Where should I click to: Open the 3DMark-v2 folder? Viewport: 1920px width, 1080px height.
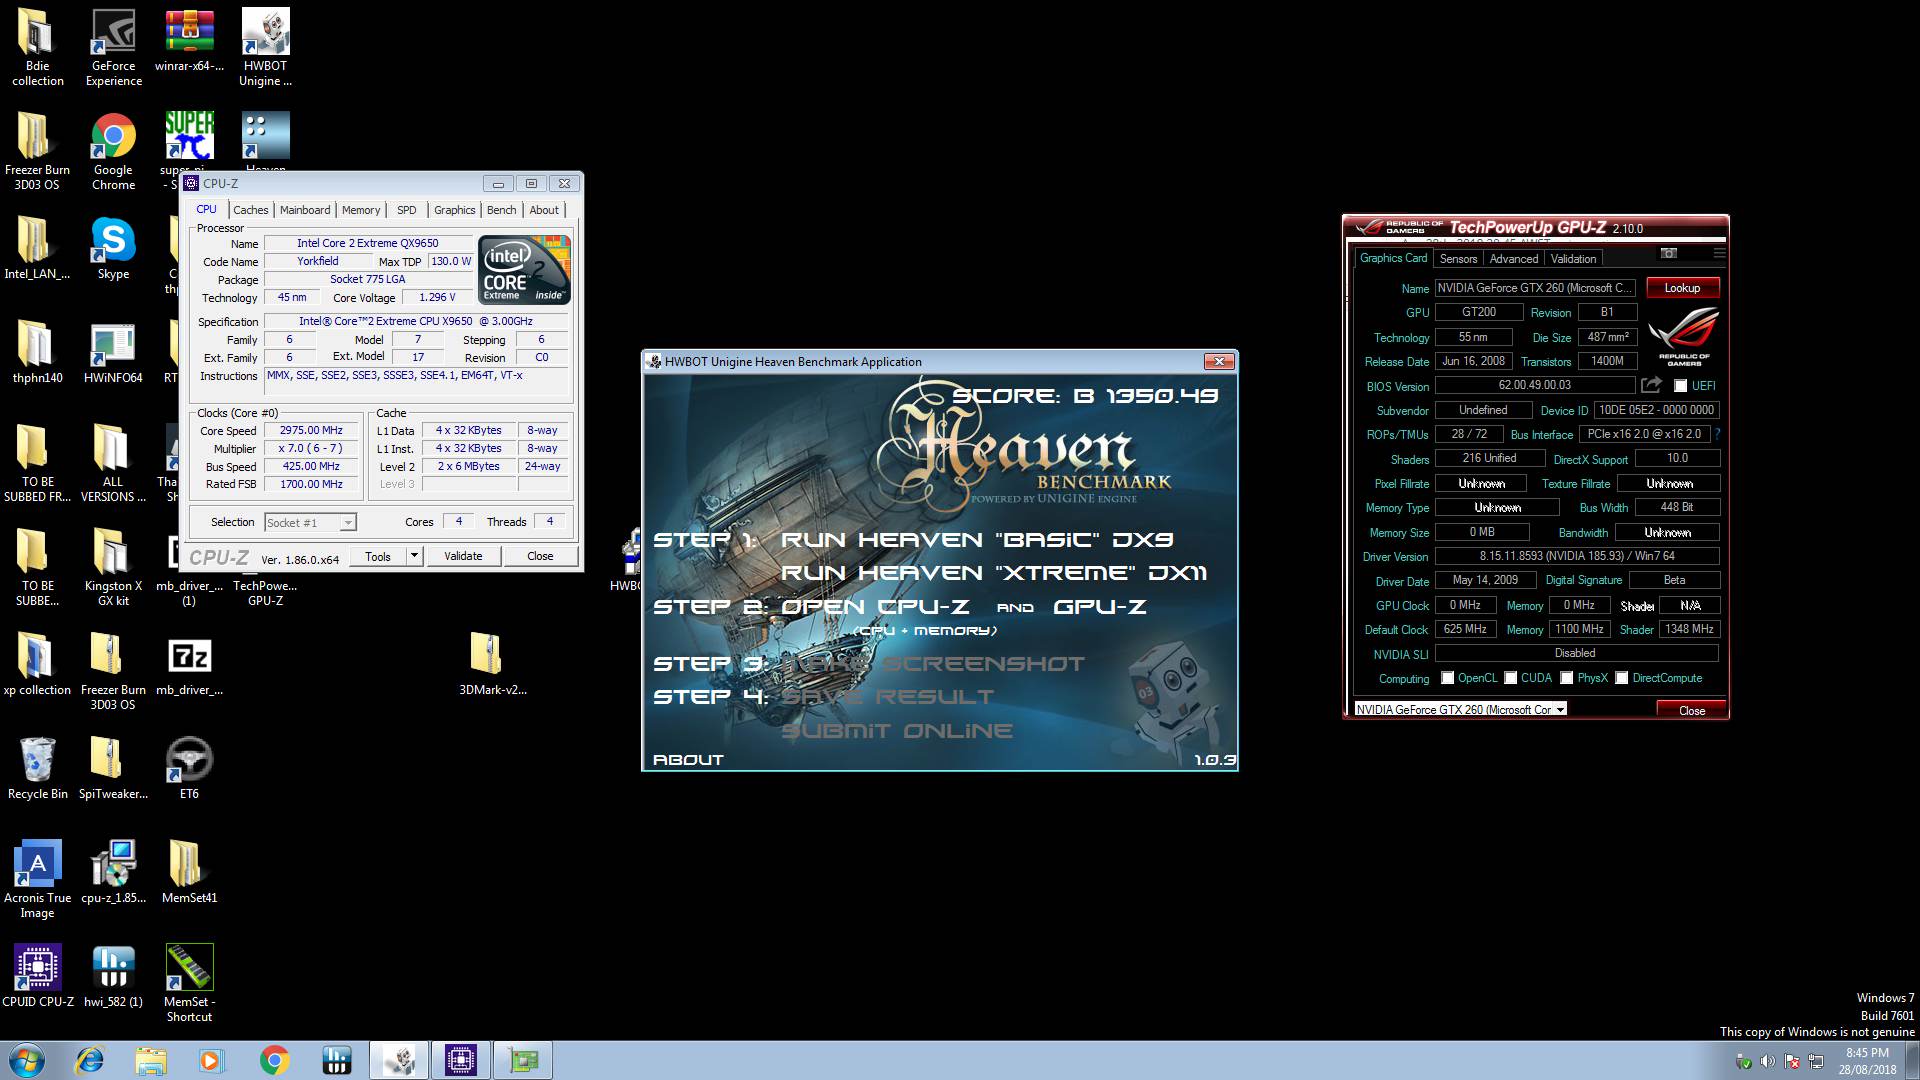pos(492,664)
